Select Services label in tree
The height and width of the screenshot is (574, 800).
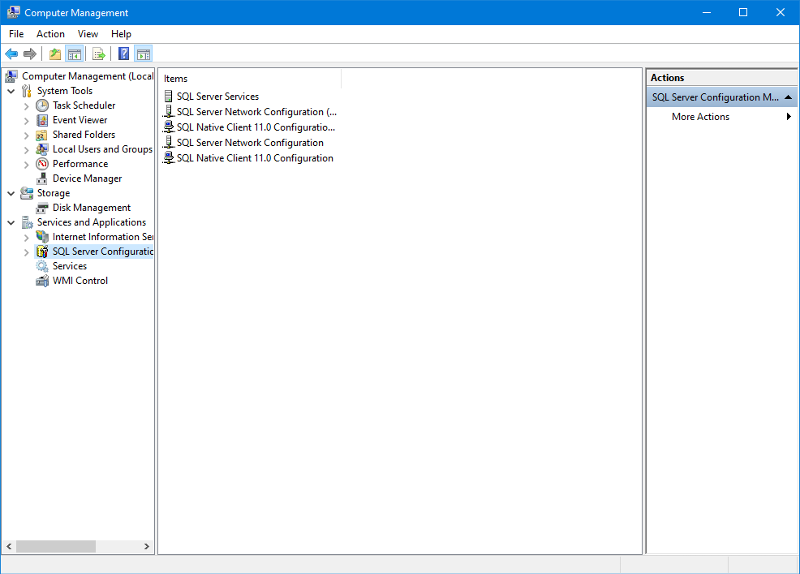pyautogui.click(x=69, y=266)
